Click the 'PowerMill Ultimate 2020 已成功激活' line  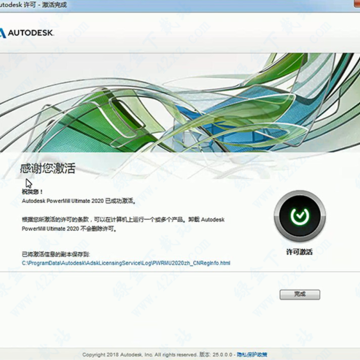78,201
